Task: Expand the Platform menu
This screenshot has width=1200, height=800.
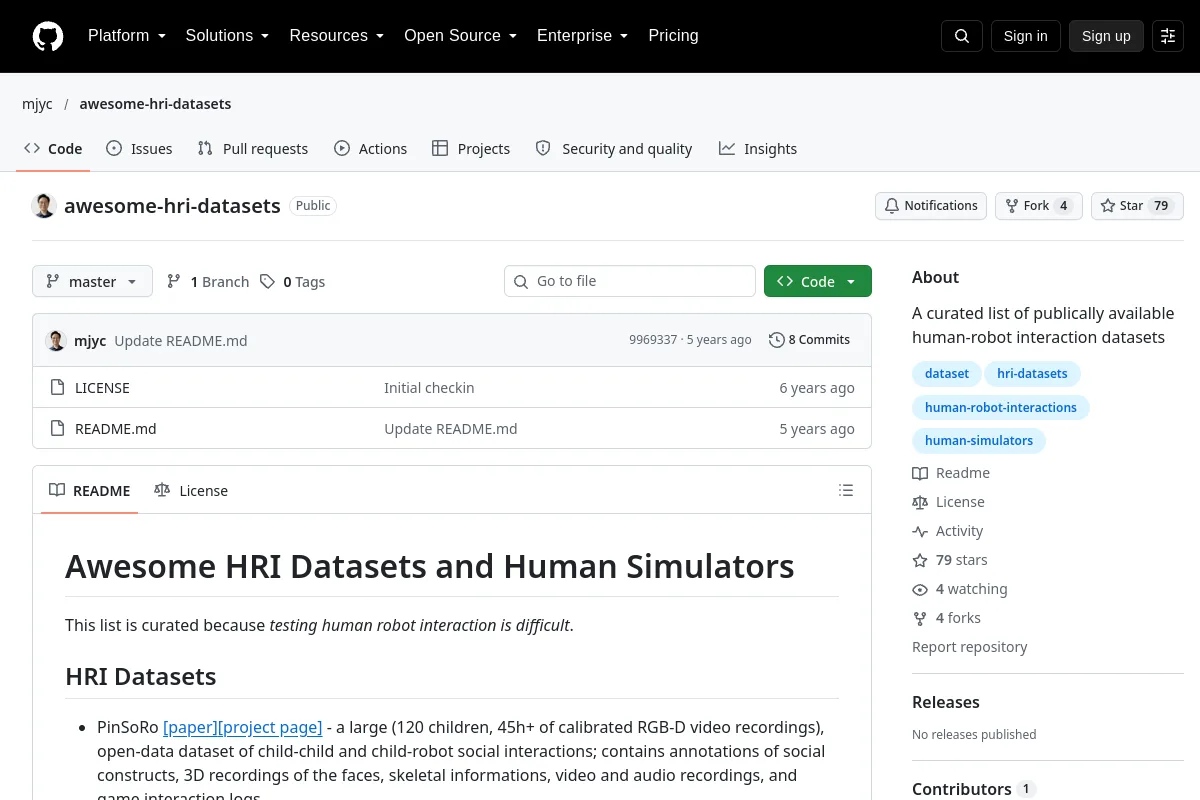Action: pyautogui.click(x=127, y=36)
